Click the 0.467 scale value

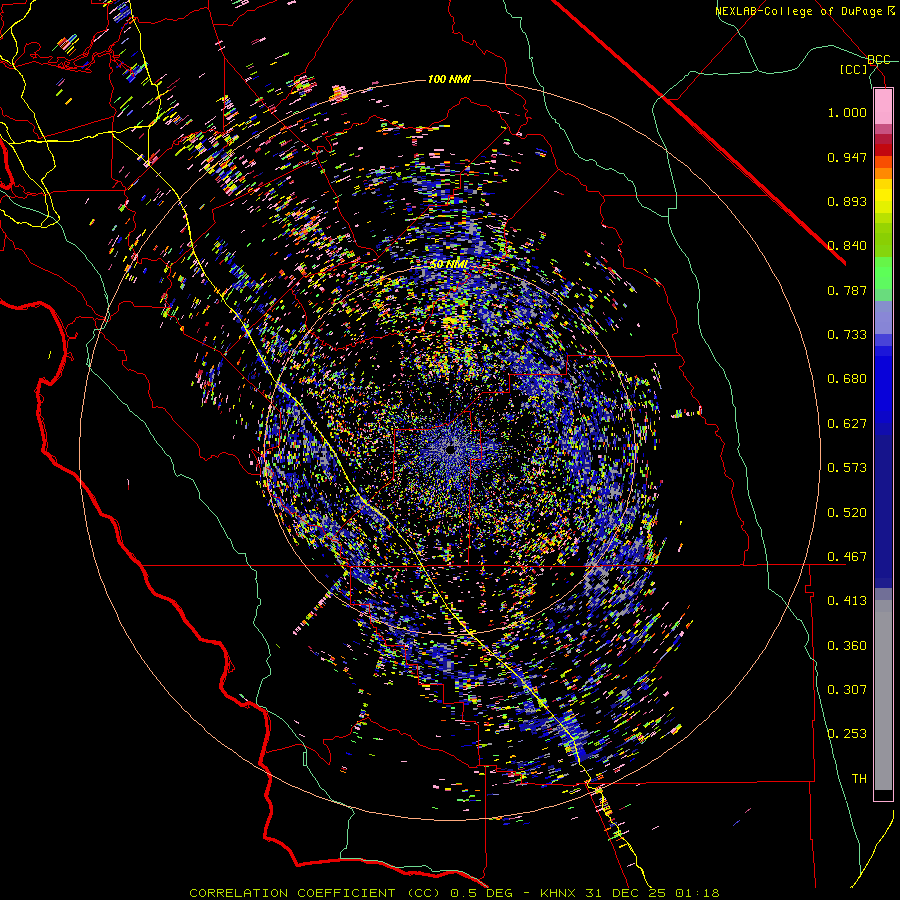coord(847,557)
